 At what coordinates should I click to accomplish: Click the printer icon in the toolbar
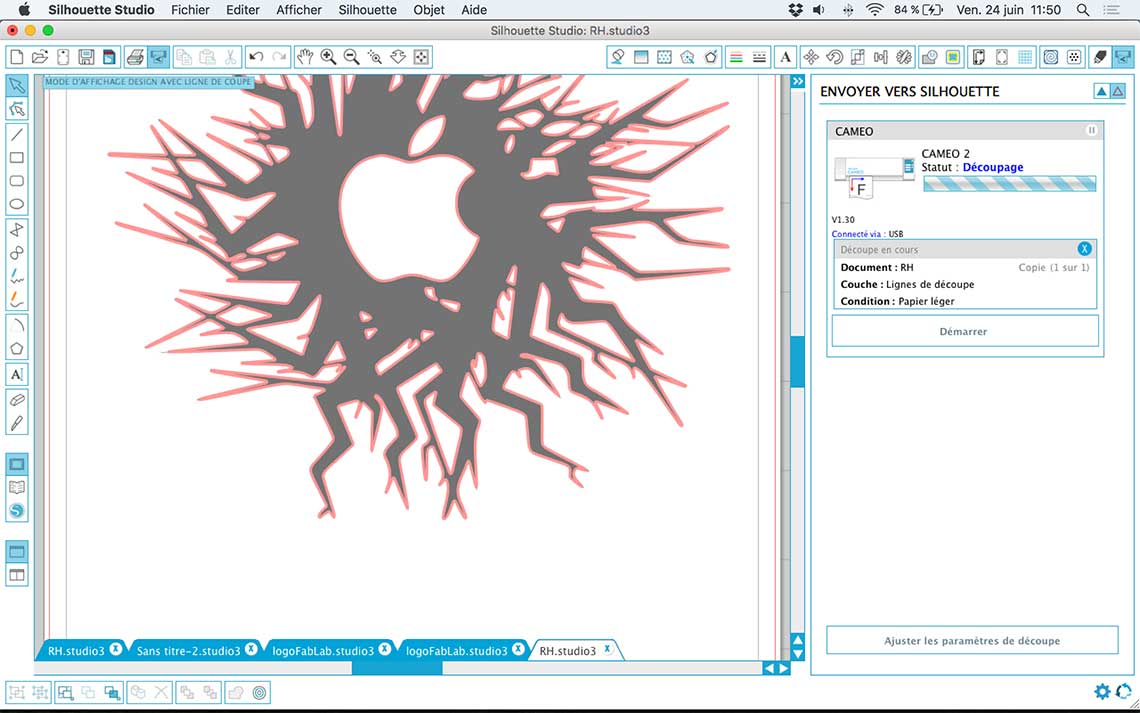pos(135,57)
